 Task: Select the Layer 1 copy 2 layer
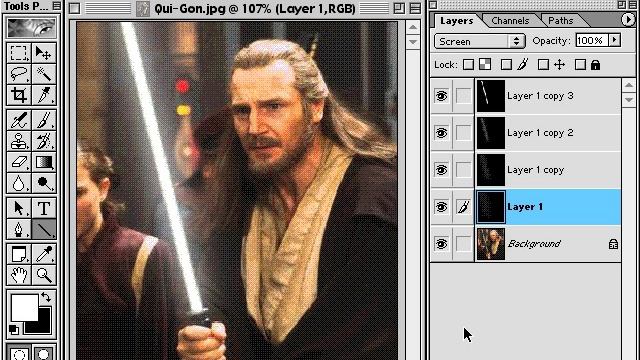tap(548, 133)
